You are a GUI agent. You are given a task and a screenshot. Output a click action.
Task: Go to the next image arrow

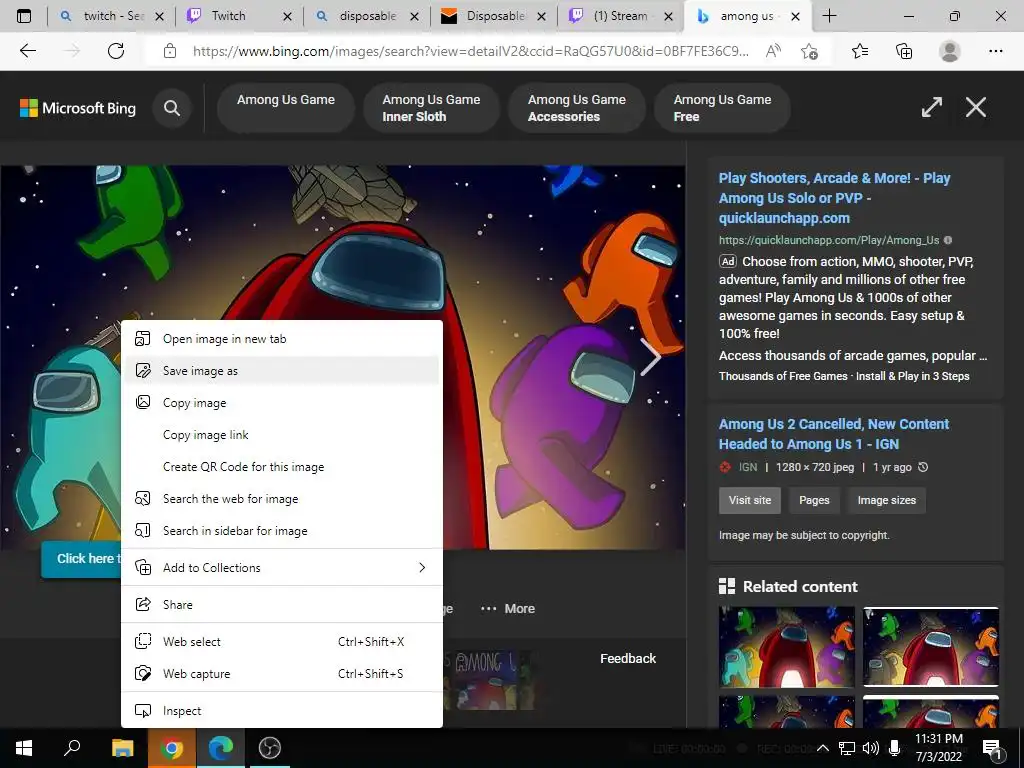click(x=650, y=357)
